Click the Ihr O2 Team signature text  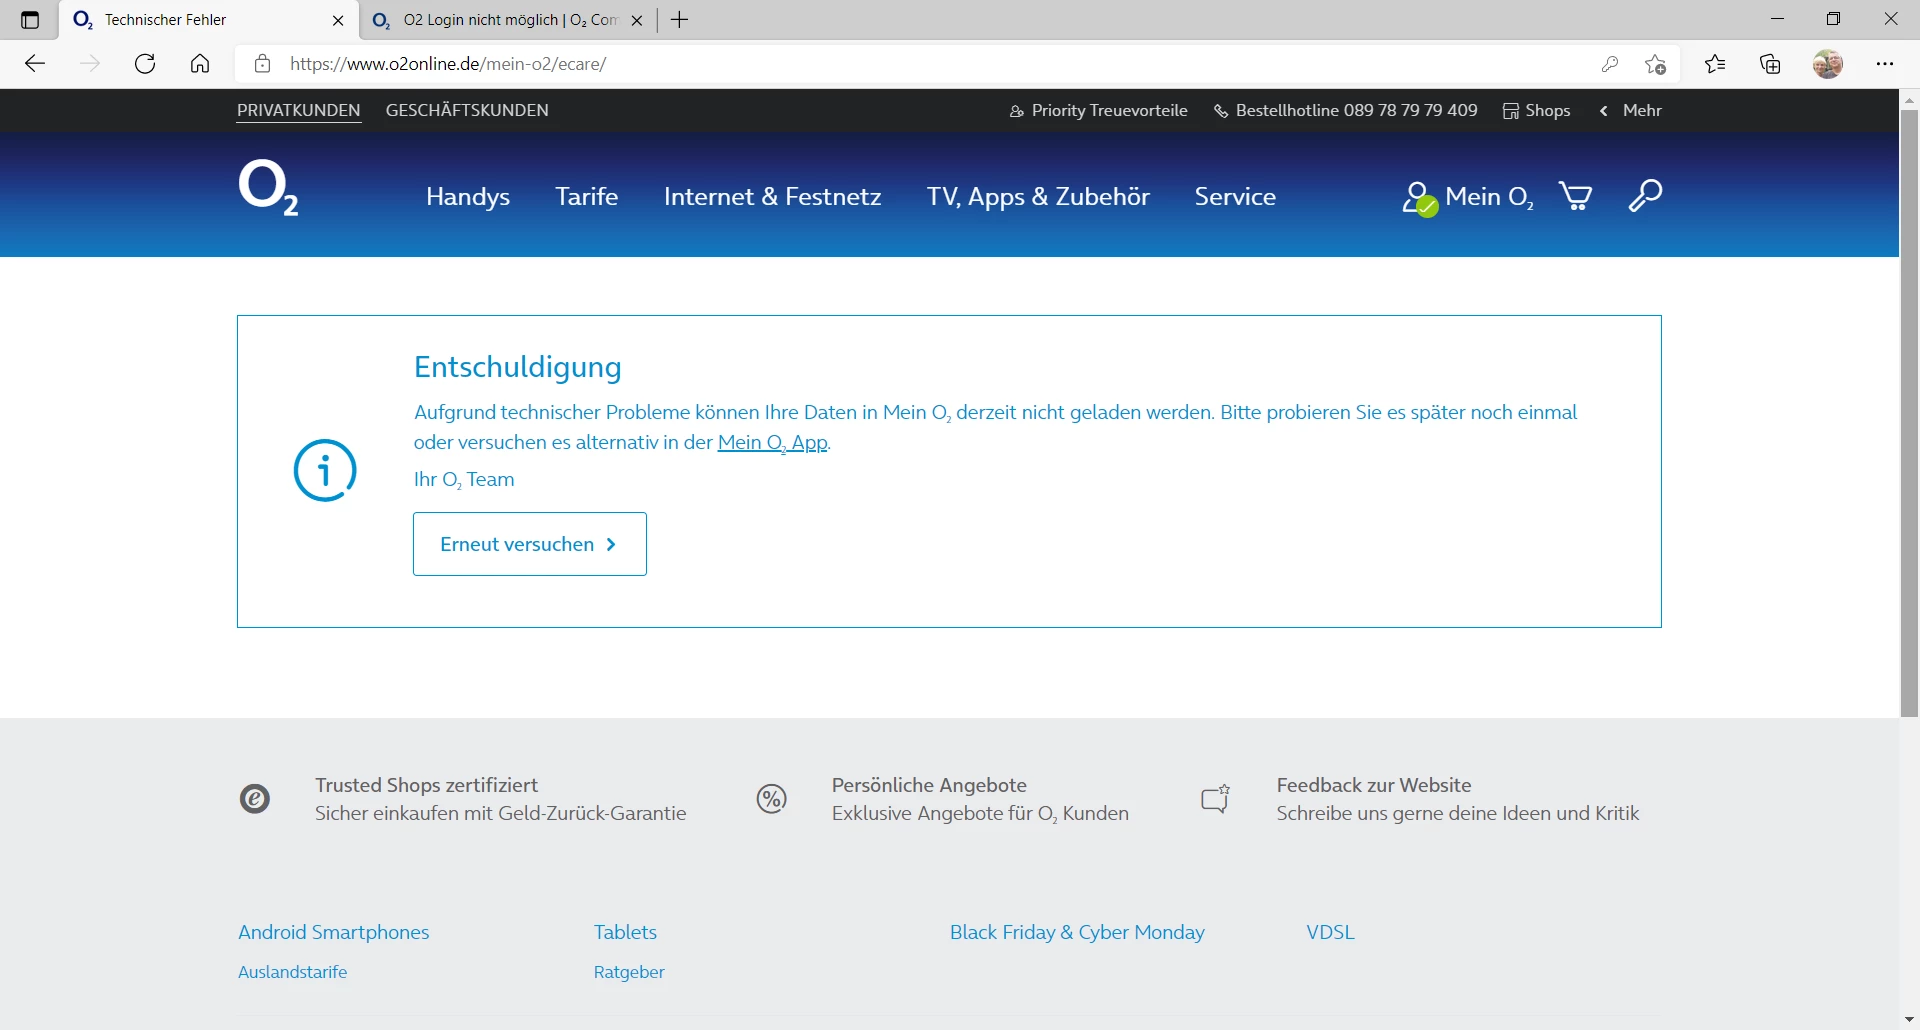(x=464, y=480)
